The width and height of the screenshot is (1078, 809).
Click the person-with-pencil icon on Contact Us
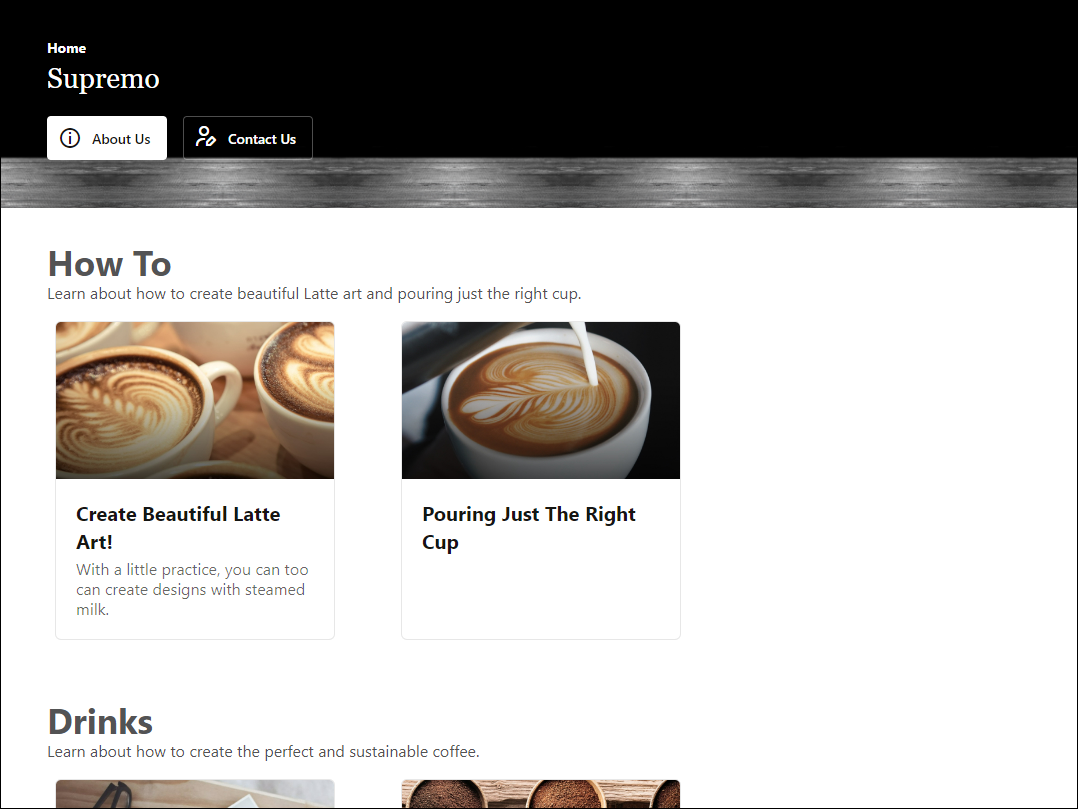[x=205, y=138]
